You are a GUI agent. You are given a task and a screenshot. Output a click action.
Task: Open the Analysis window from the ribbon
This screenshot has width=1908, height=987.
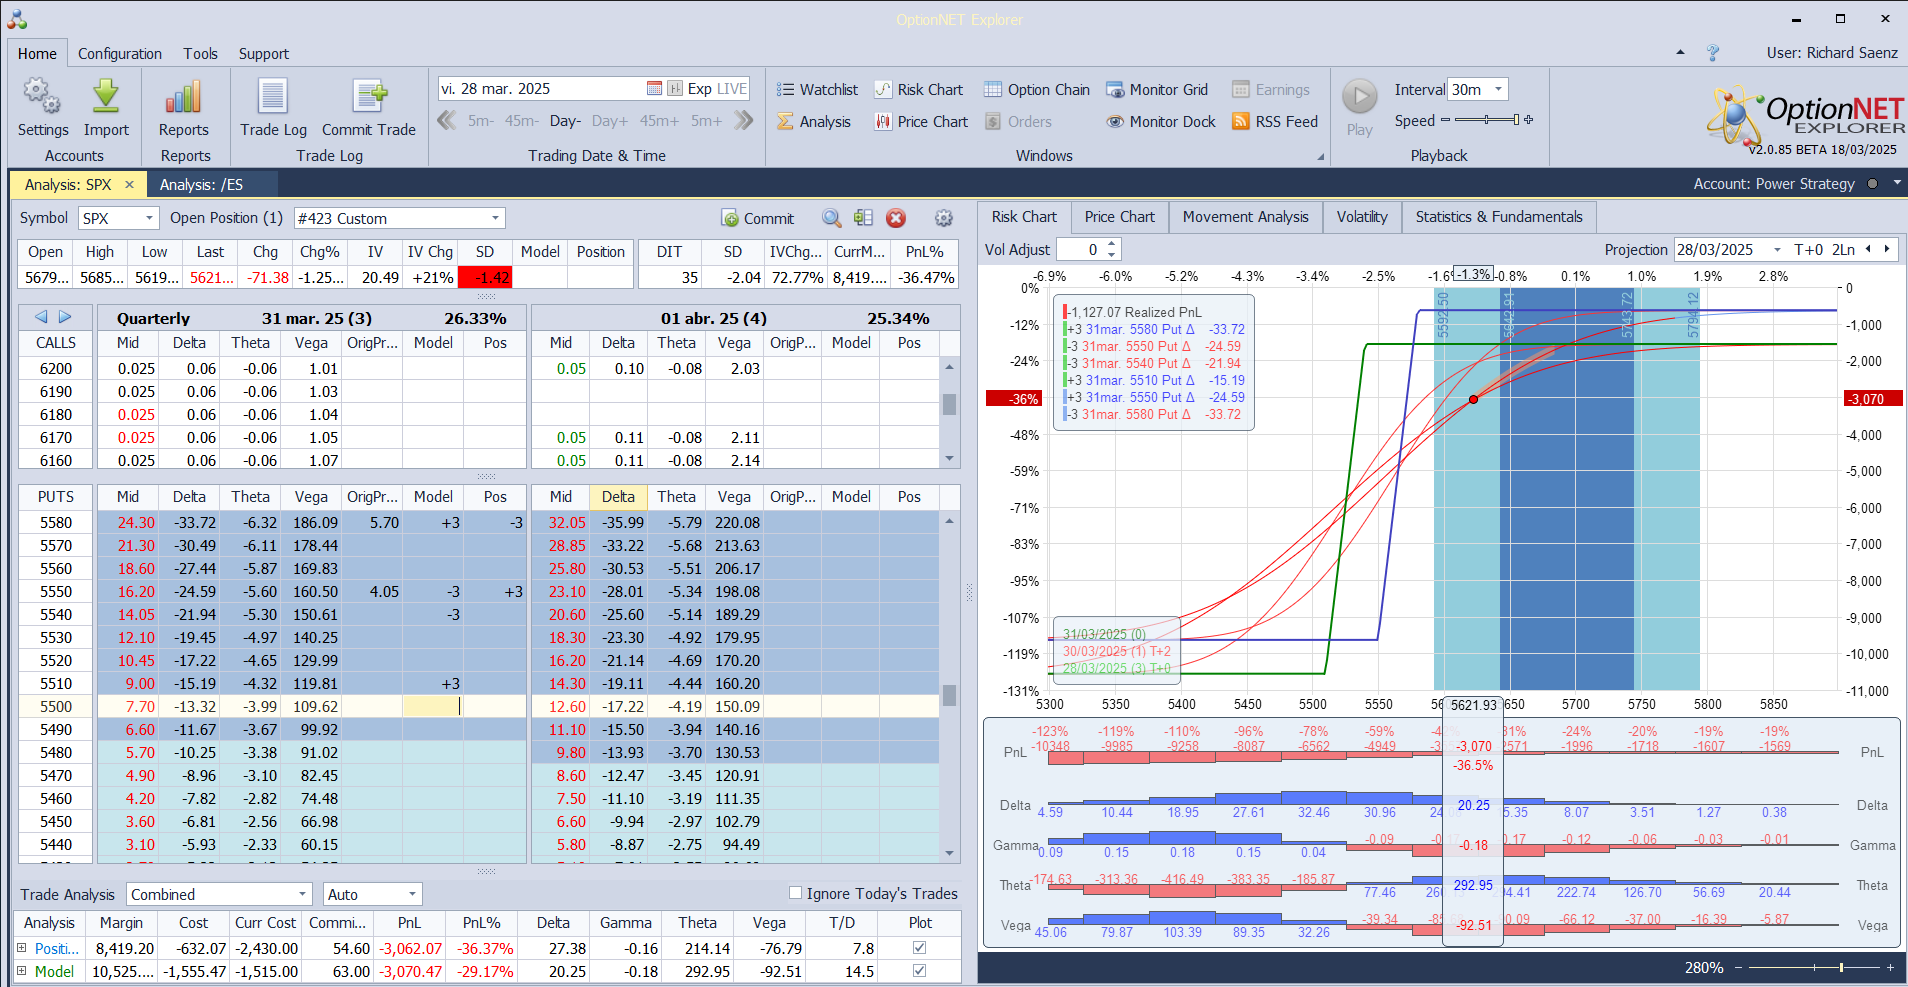(814, 122)
